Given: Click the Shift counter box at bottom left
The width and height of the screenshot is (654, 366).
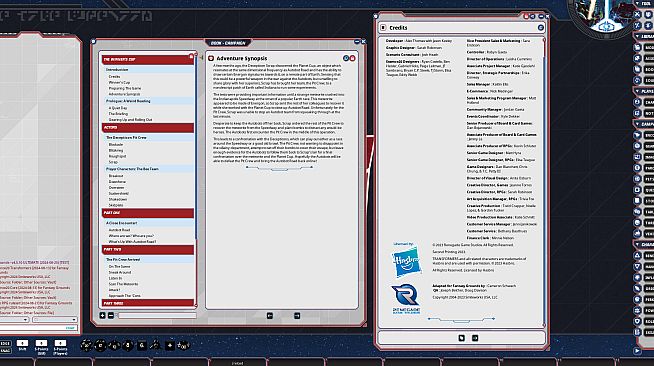Looking at the screenshot, I should tap(22, 343).
